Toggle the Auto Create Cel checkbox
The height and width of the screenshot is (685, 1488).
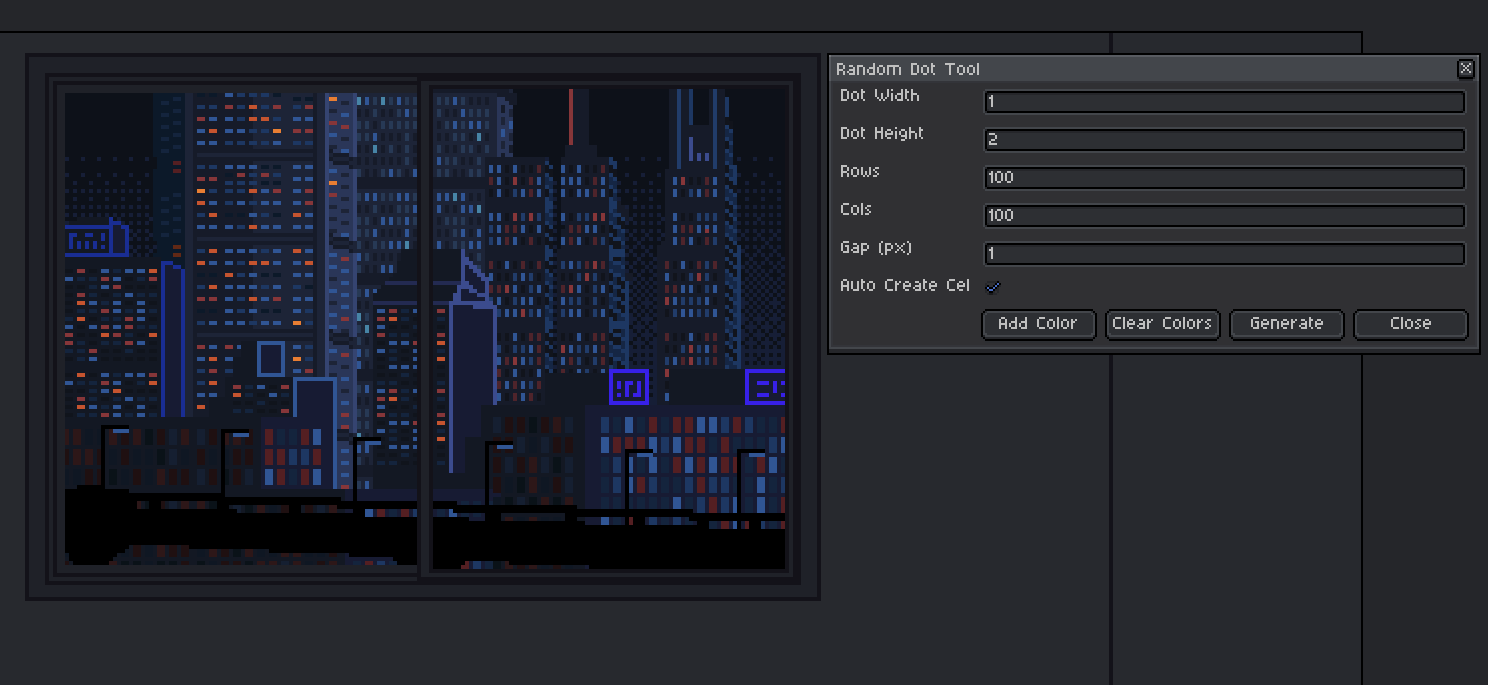[x=993, y=287]
